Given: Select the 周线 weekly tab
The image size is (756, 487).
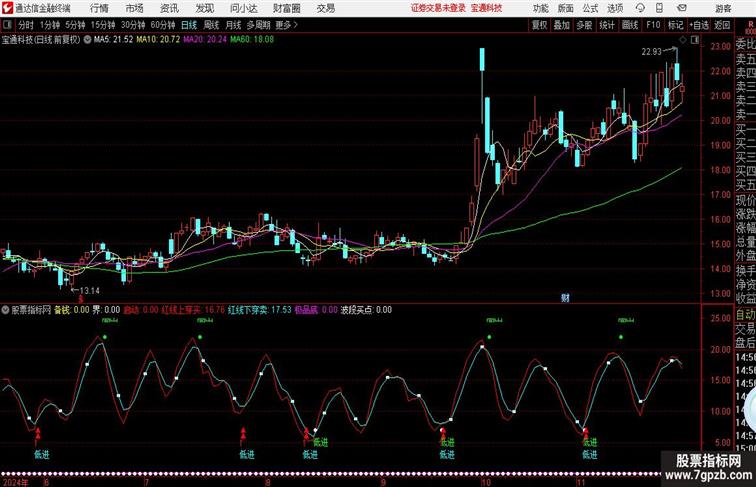Looking at the screenshot, I should click(211, 25).
